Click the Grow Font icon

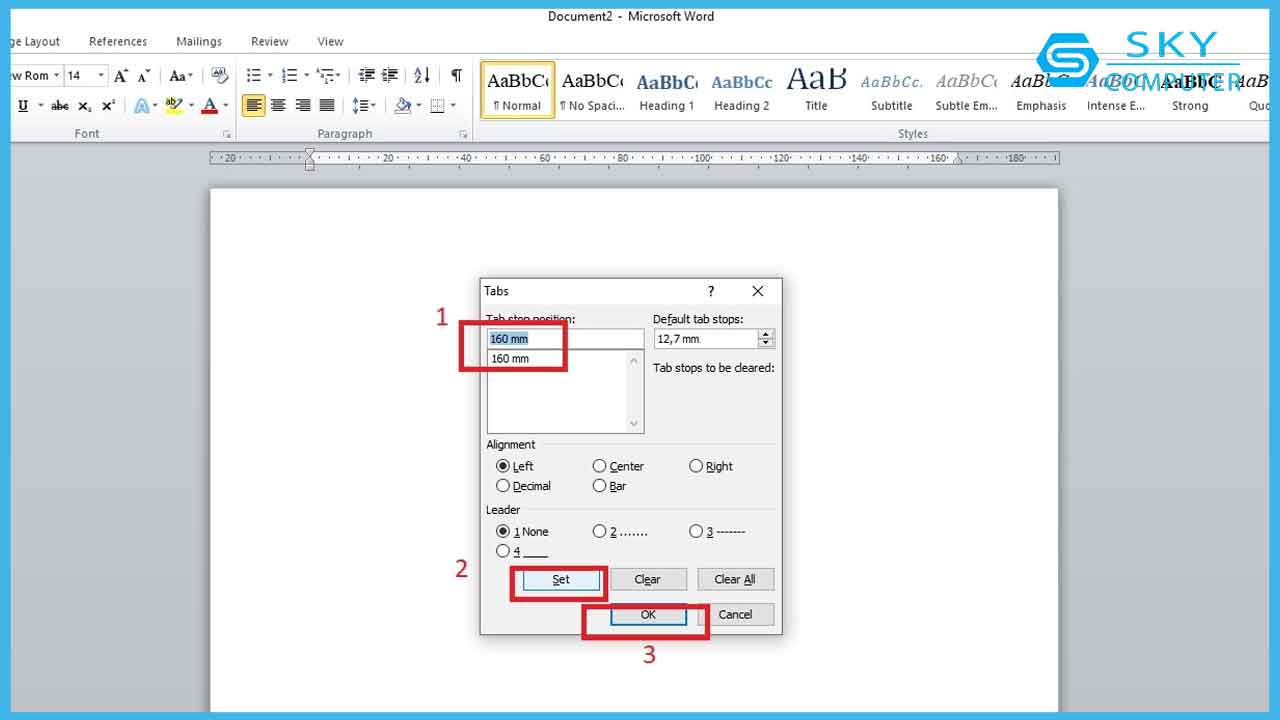click(121, 75)
